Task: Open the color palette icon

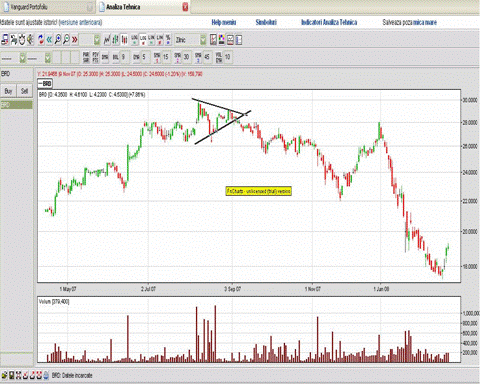Action: click(x=222, y=40)
